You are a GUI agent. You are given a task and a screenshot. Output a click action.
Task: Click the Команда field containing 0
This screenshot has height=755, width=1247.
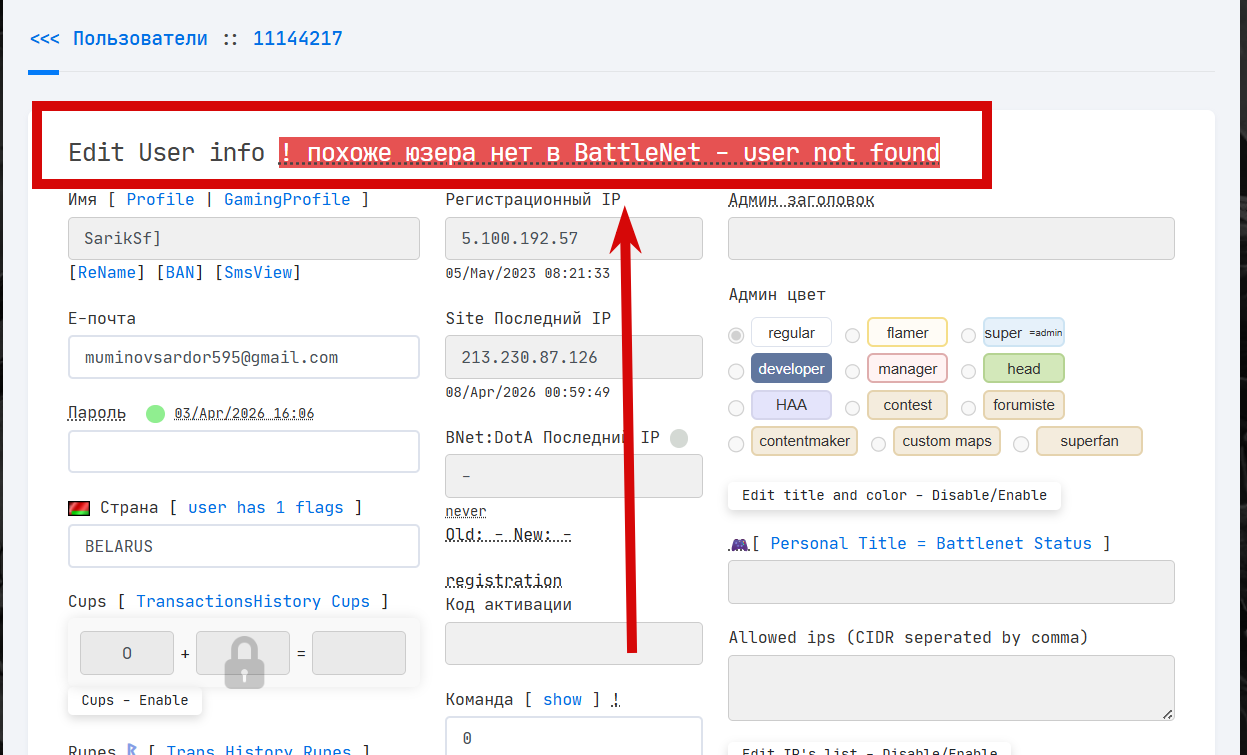(x=574, y=738)
